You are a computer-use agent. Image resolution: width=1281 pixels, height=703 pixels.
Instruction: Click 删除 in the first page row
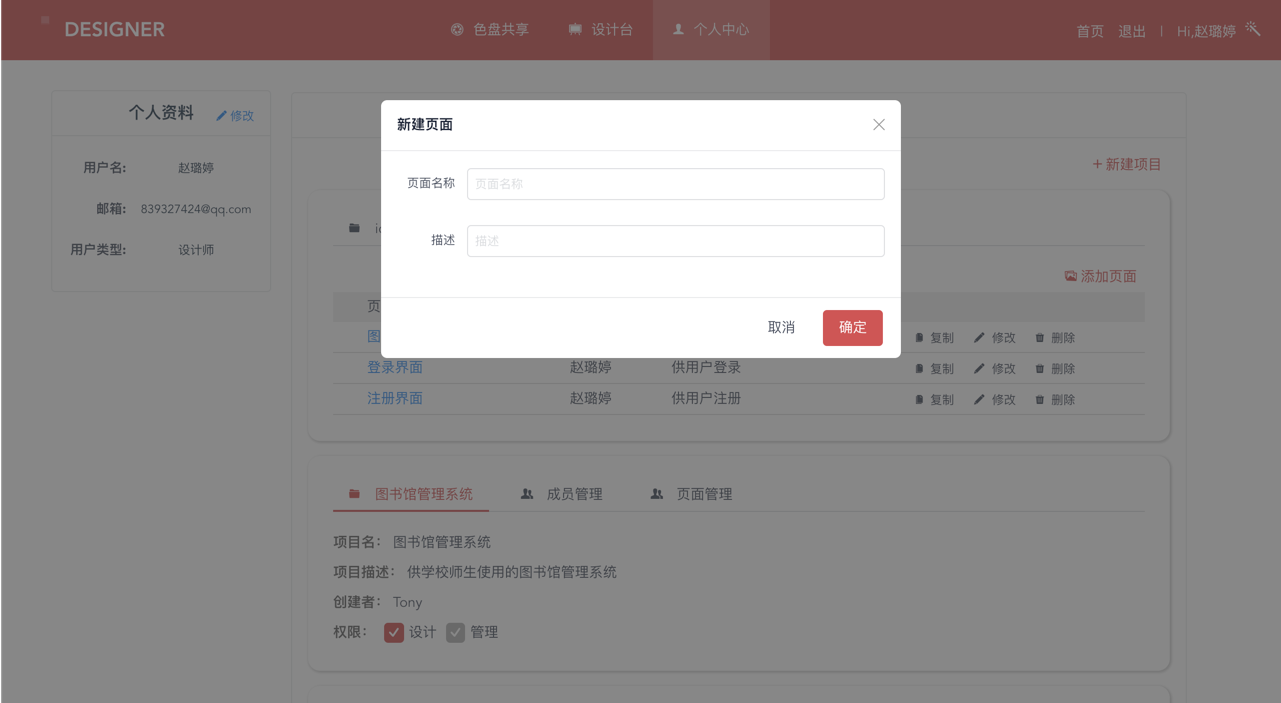coord(1055,338)
